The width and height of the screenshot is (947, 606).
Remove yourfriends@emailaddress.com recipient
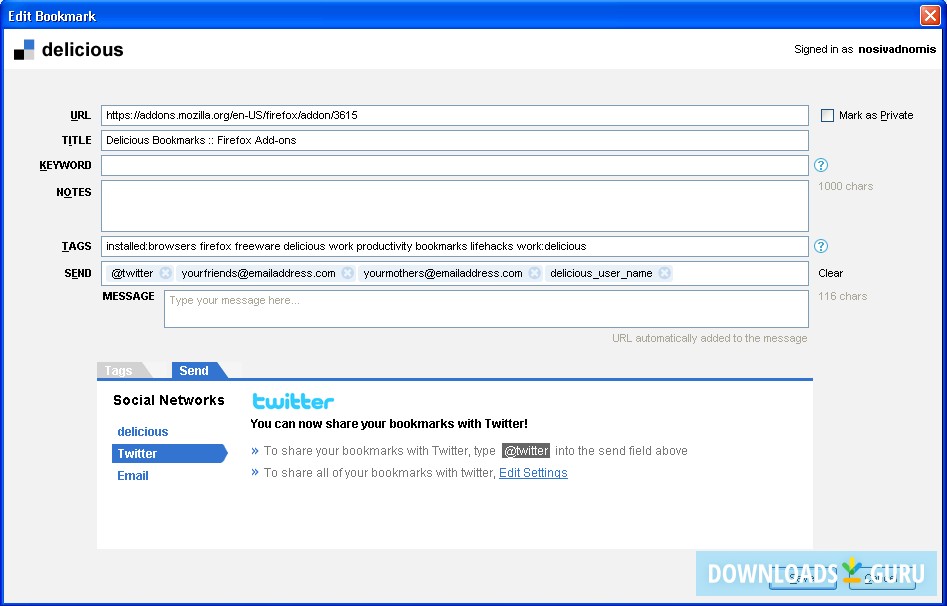[348, 273]
